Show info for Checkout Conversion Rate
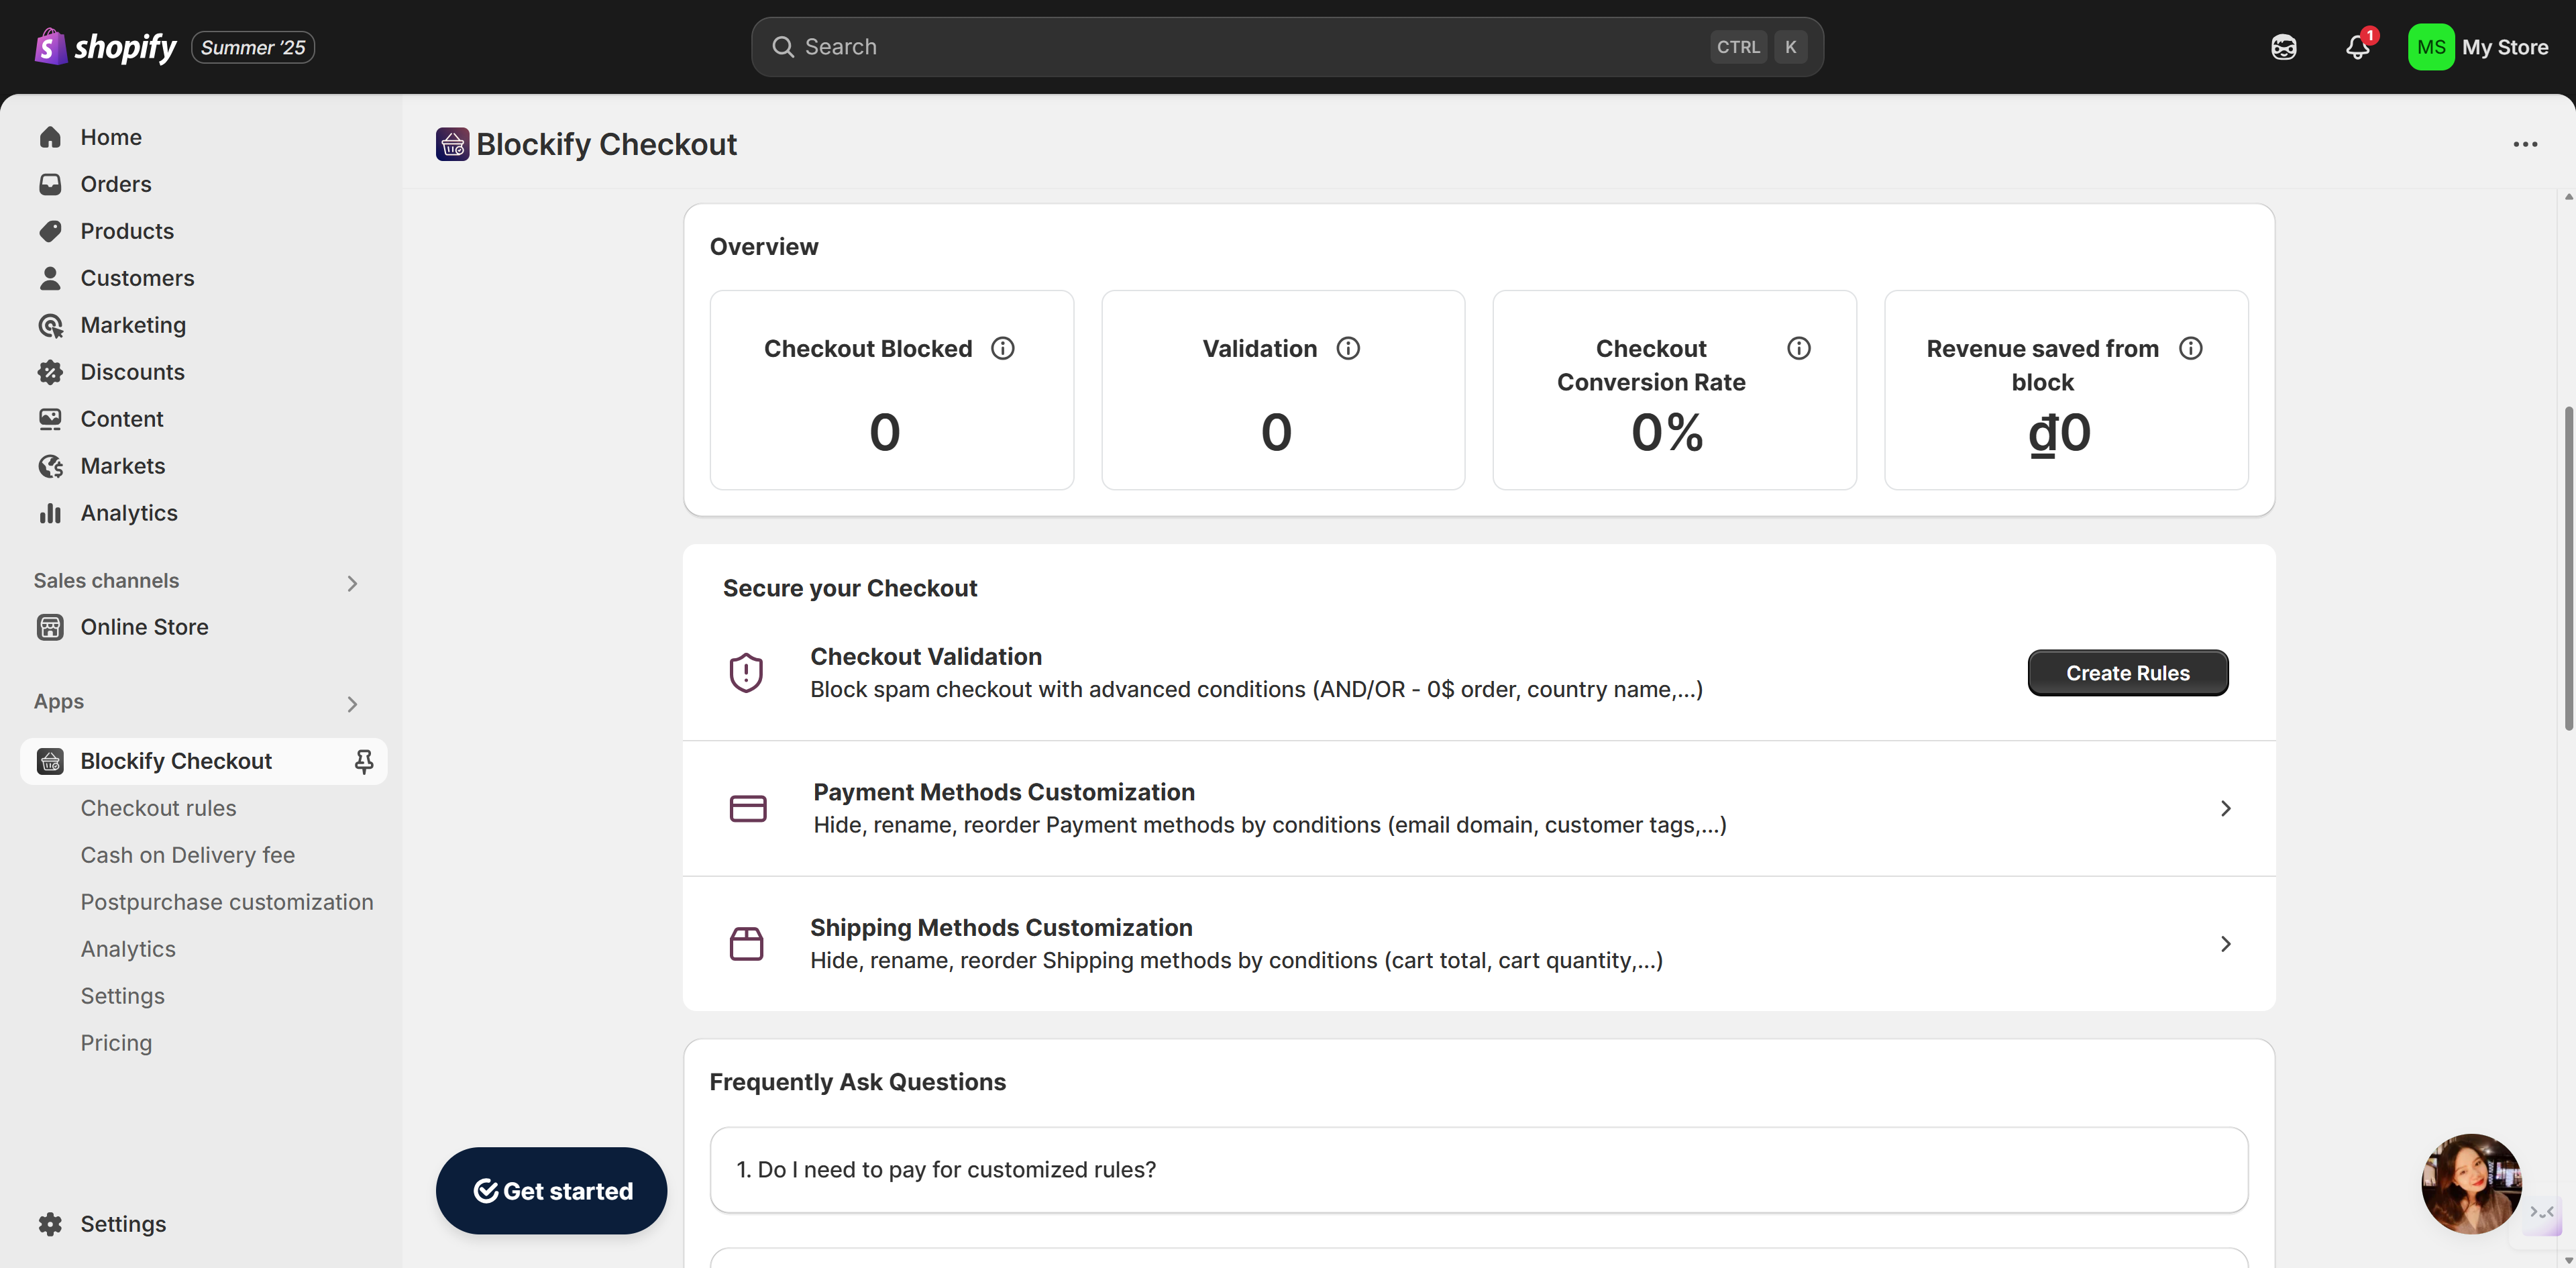Image resolution: width=2576 pixels, height=1268 pixels. point(1798,348)
